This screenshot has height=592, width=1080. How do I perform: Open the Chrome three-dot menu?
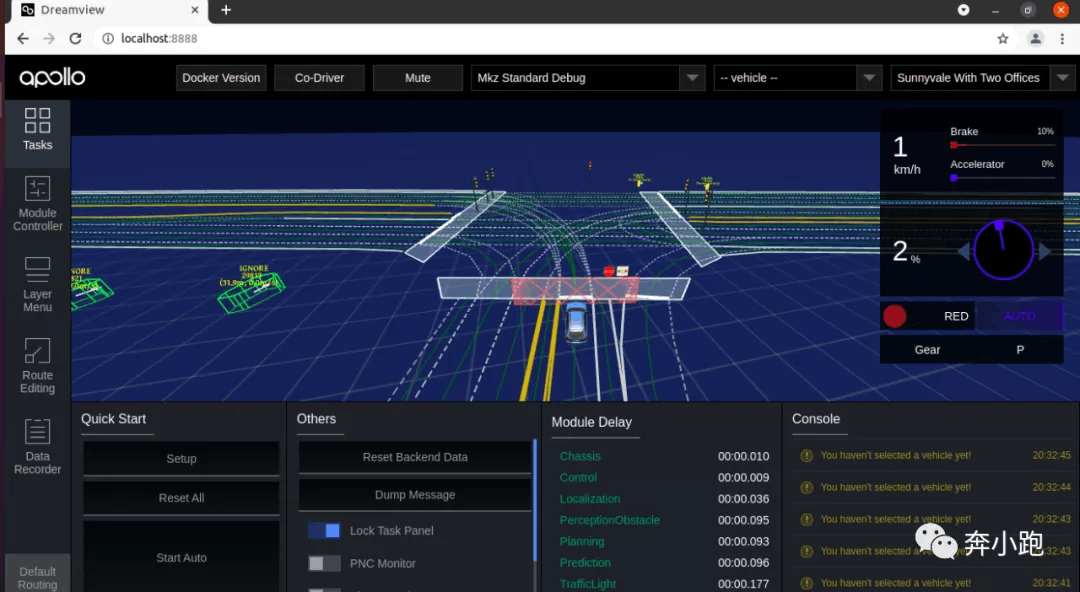(1062, 39)
